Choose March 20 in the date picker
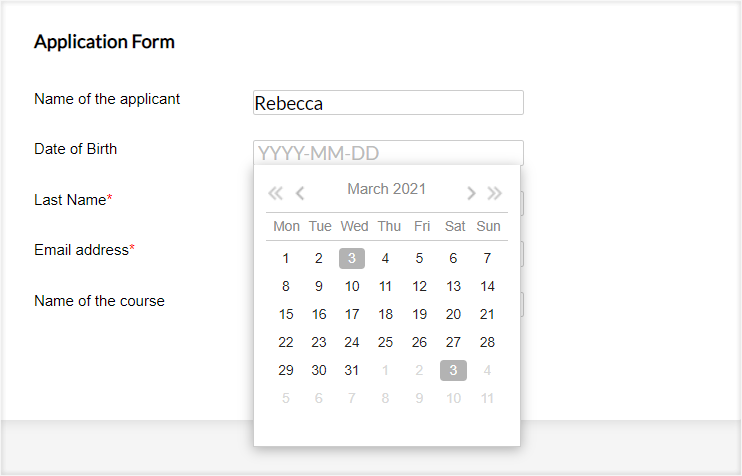 [x=453, y=314]
